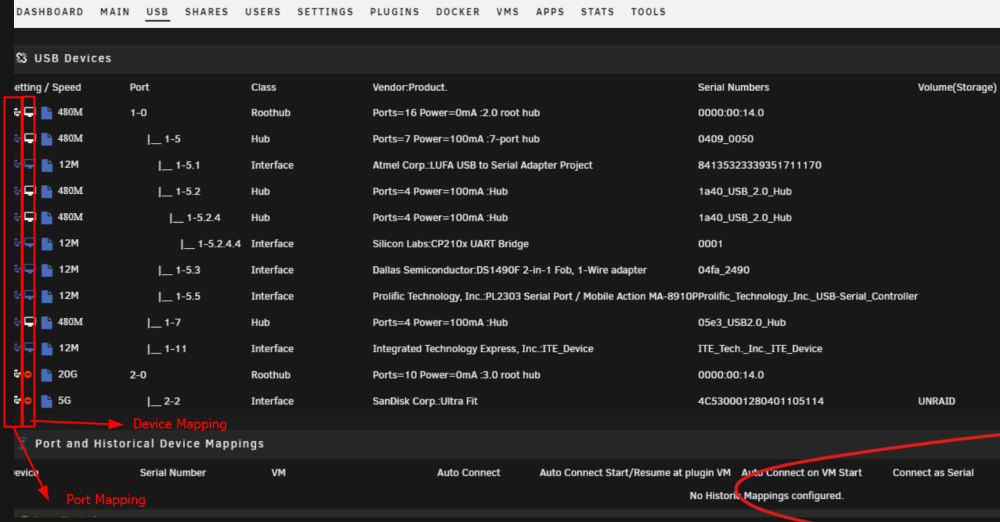The height and width of the screenshot is (522, 1000).
Task: Go to the PLUGINS tab
Action: tap(395, 12)
